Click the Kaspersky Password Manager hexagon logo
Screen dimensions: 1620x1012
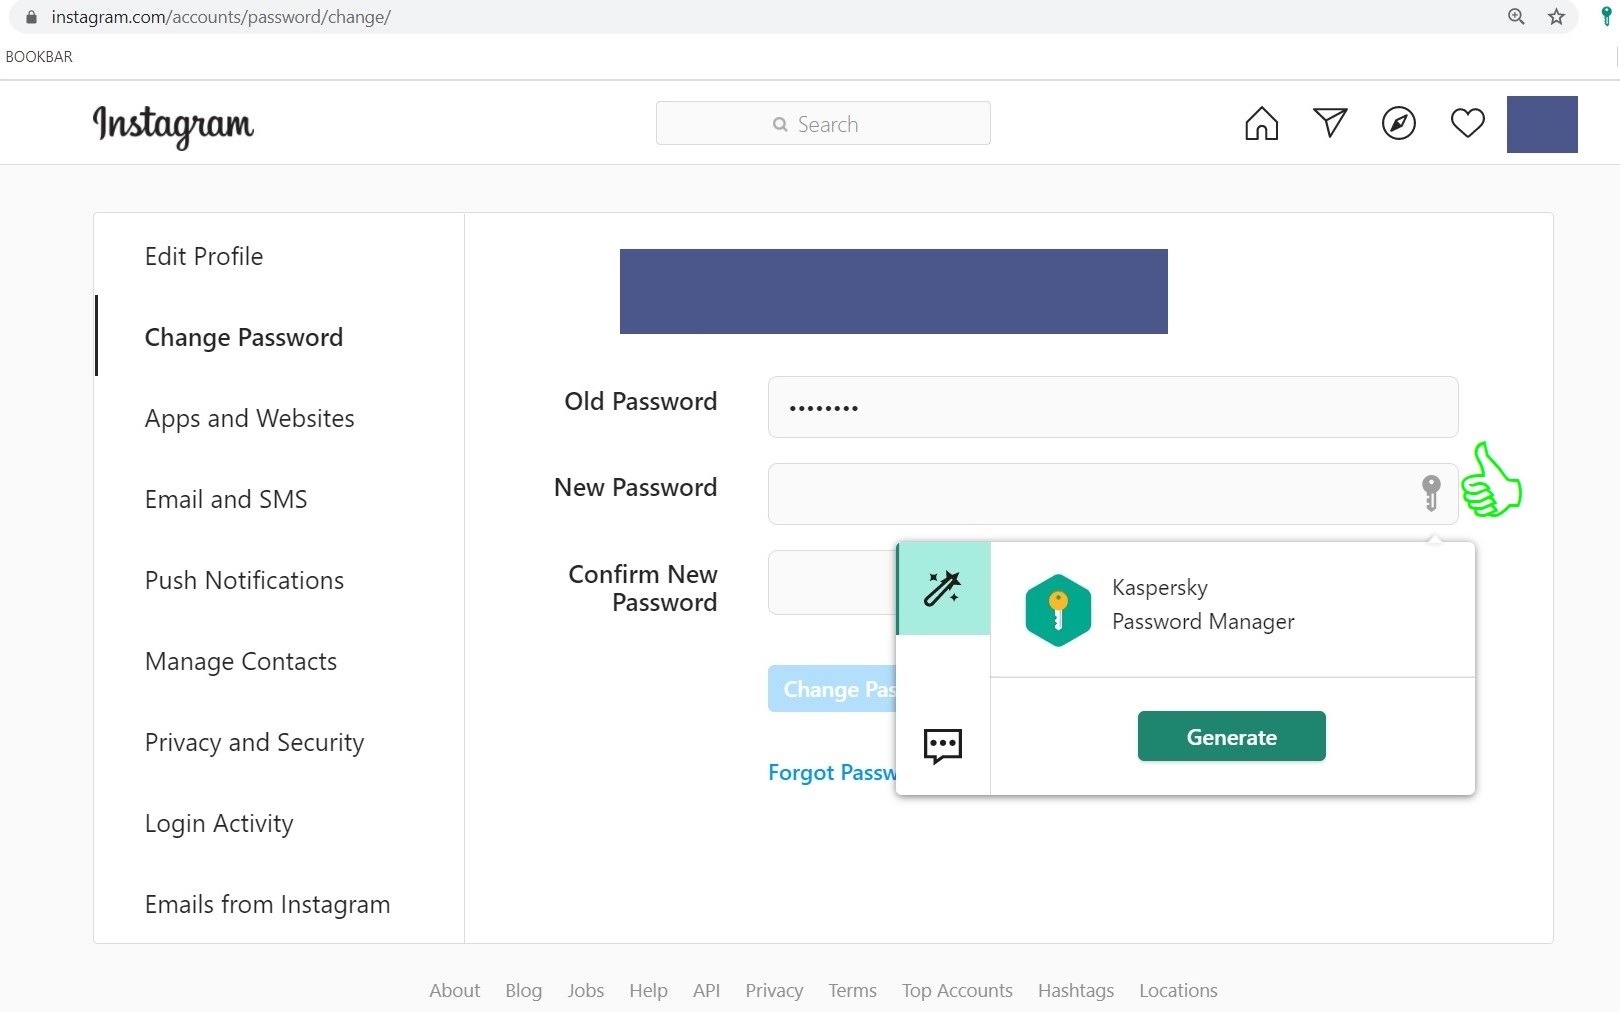click(x=1058, y=610)
